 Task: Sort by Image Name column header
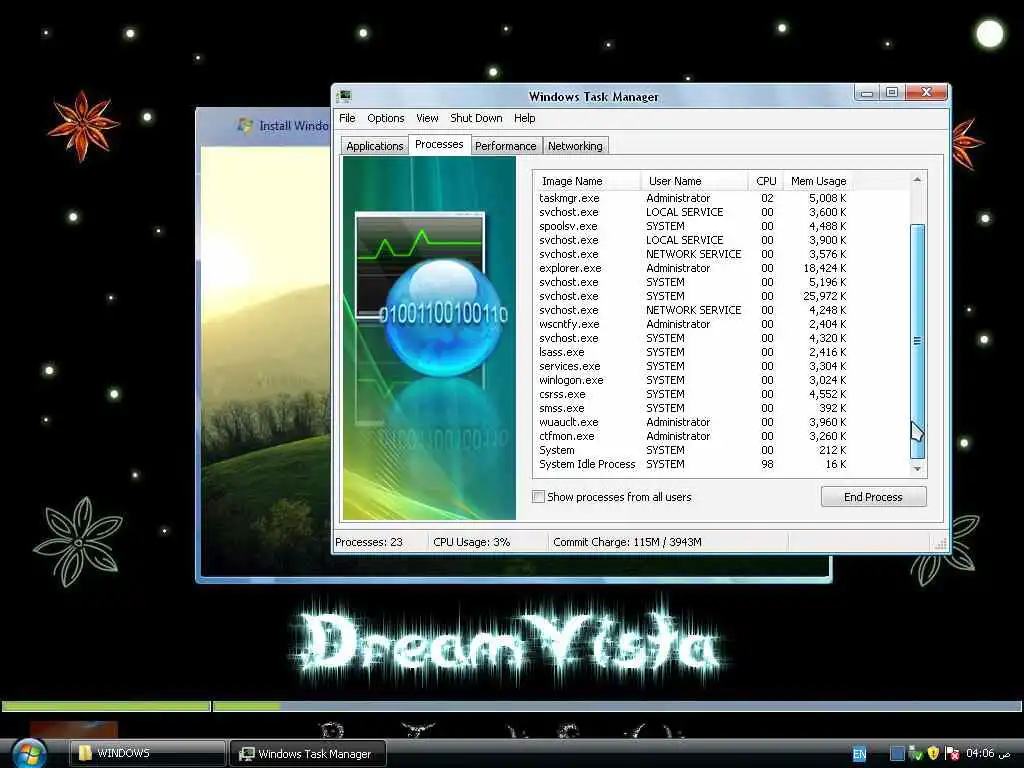586,181
